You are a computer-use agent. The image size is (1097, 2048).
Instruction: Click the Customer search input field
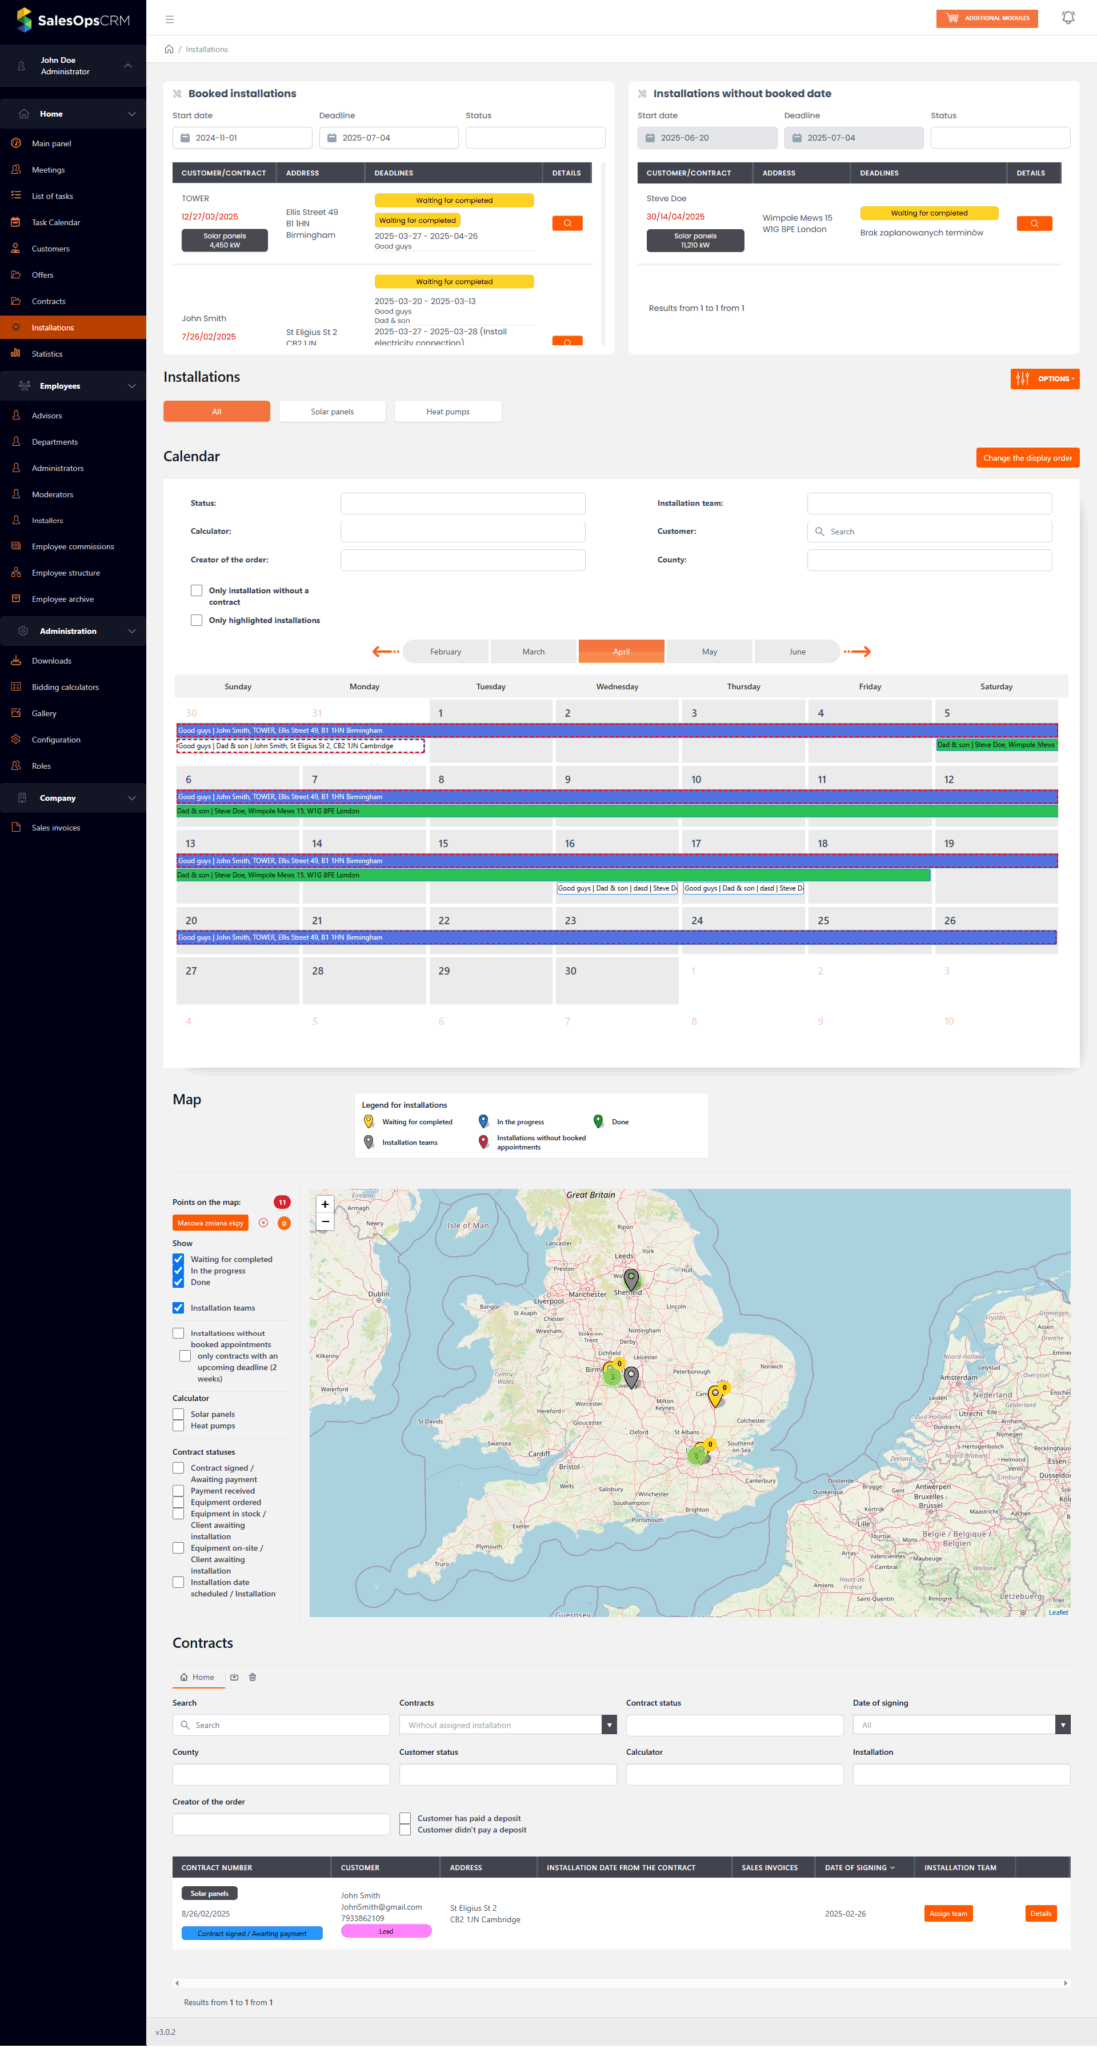point(929,532)
